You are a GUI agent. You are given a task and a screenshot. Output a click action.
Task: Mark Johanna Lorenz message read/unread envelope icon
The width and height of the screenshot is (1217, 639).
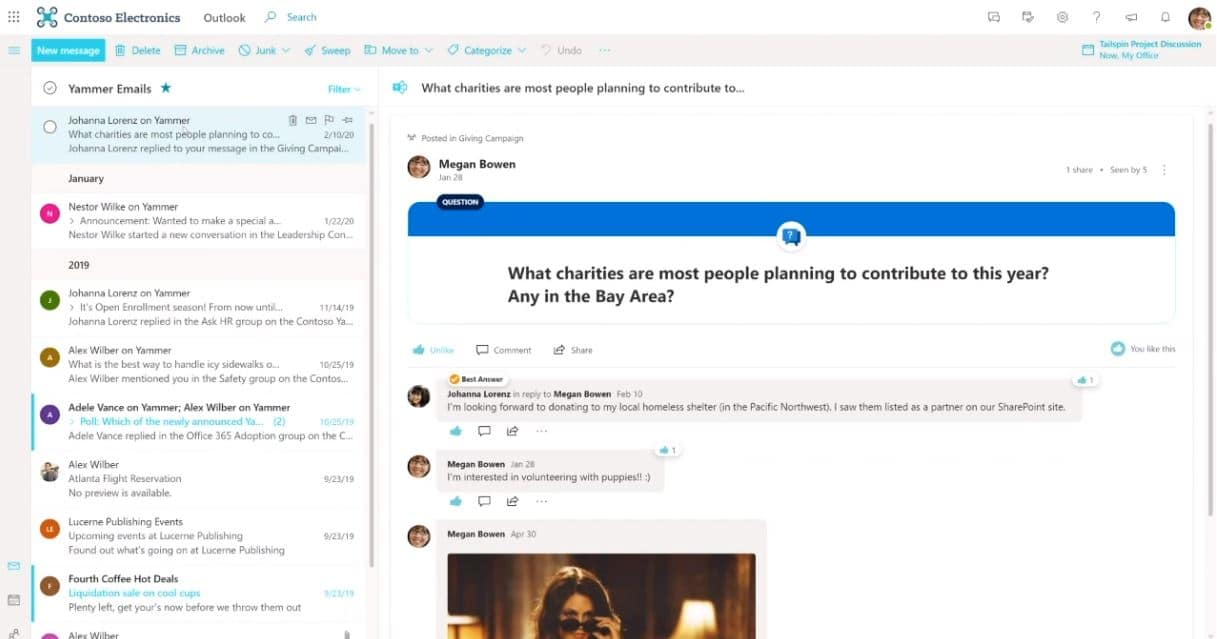[311, 120]
